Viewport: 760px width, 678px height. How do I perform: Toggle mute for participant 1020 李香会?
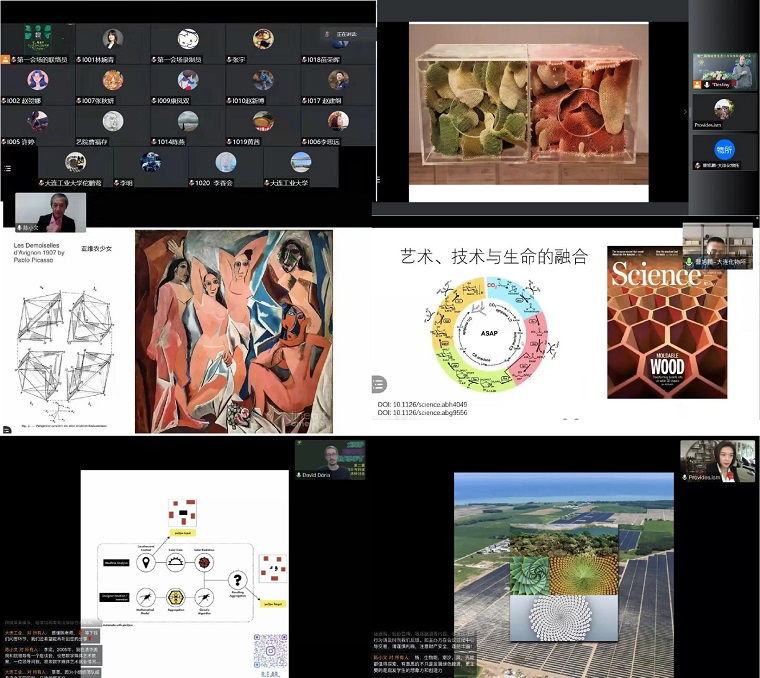coord(191,183)
